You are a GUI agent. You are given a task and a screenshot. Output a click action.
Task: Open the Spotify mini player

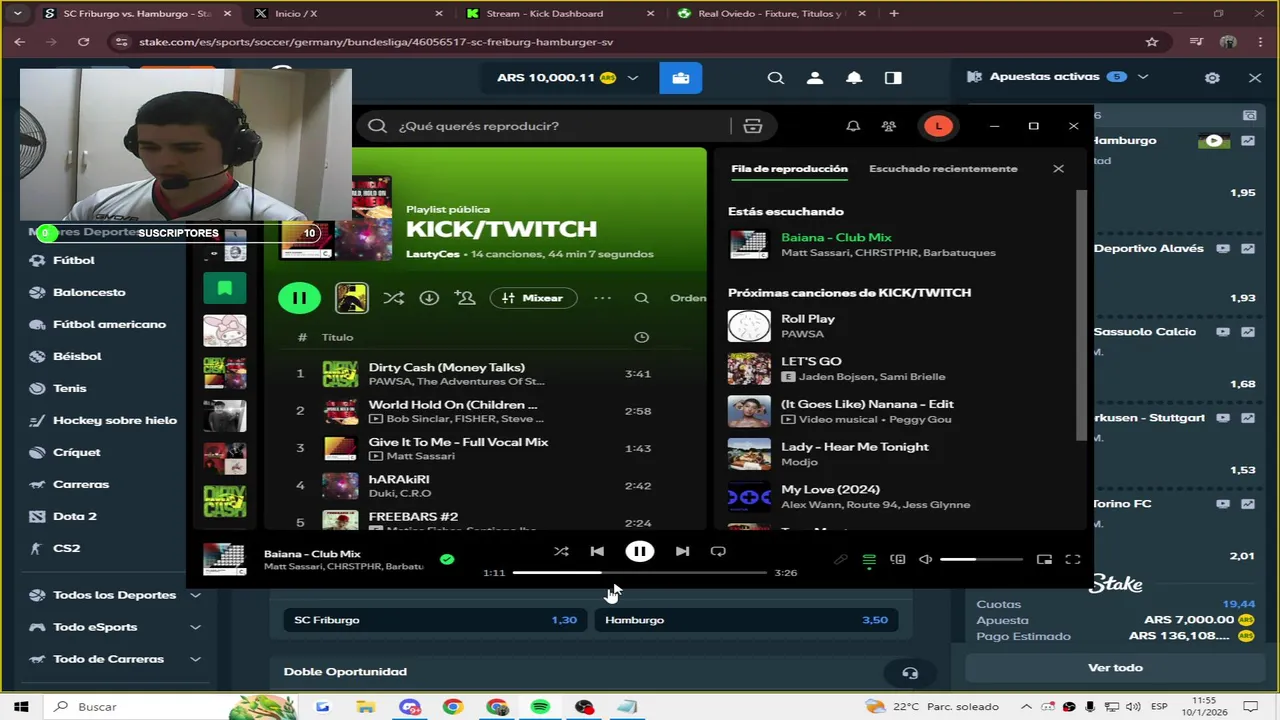click(x=1044, y=560)
